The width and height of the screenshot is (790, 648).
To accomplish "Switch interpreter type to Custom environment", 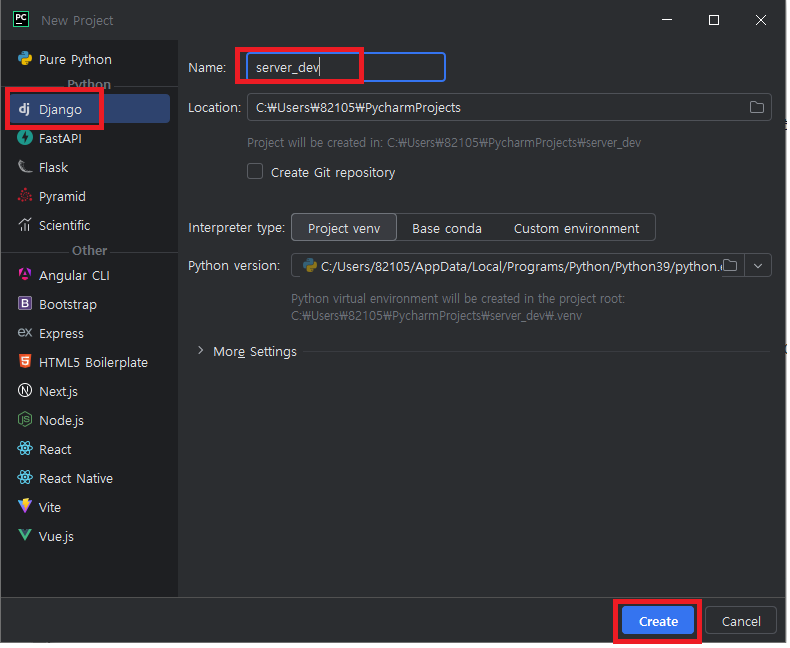I will tap(578, 228).
